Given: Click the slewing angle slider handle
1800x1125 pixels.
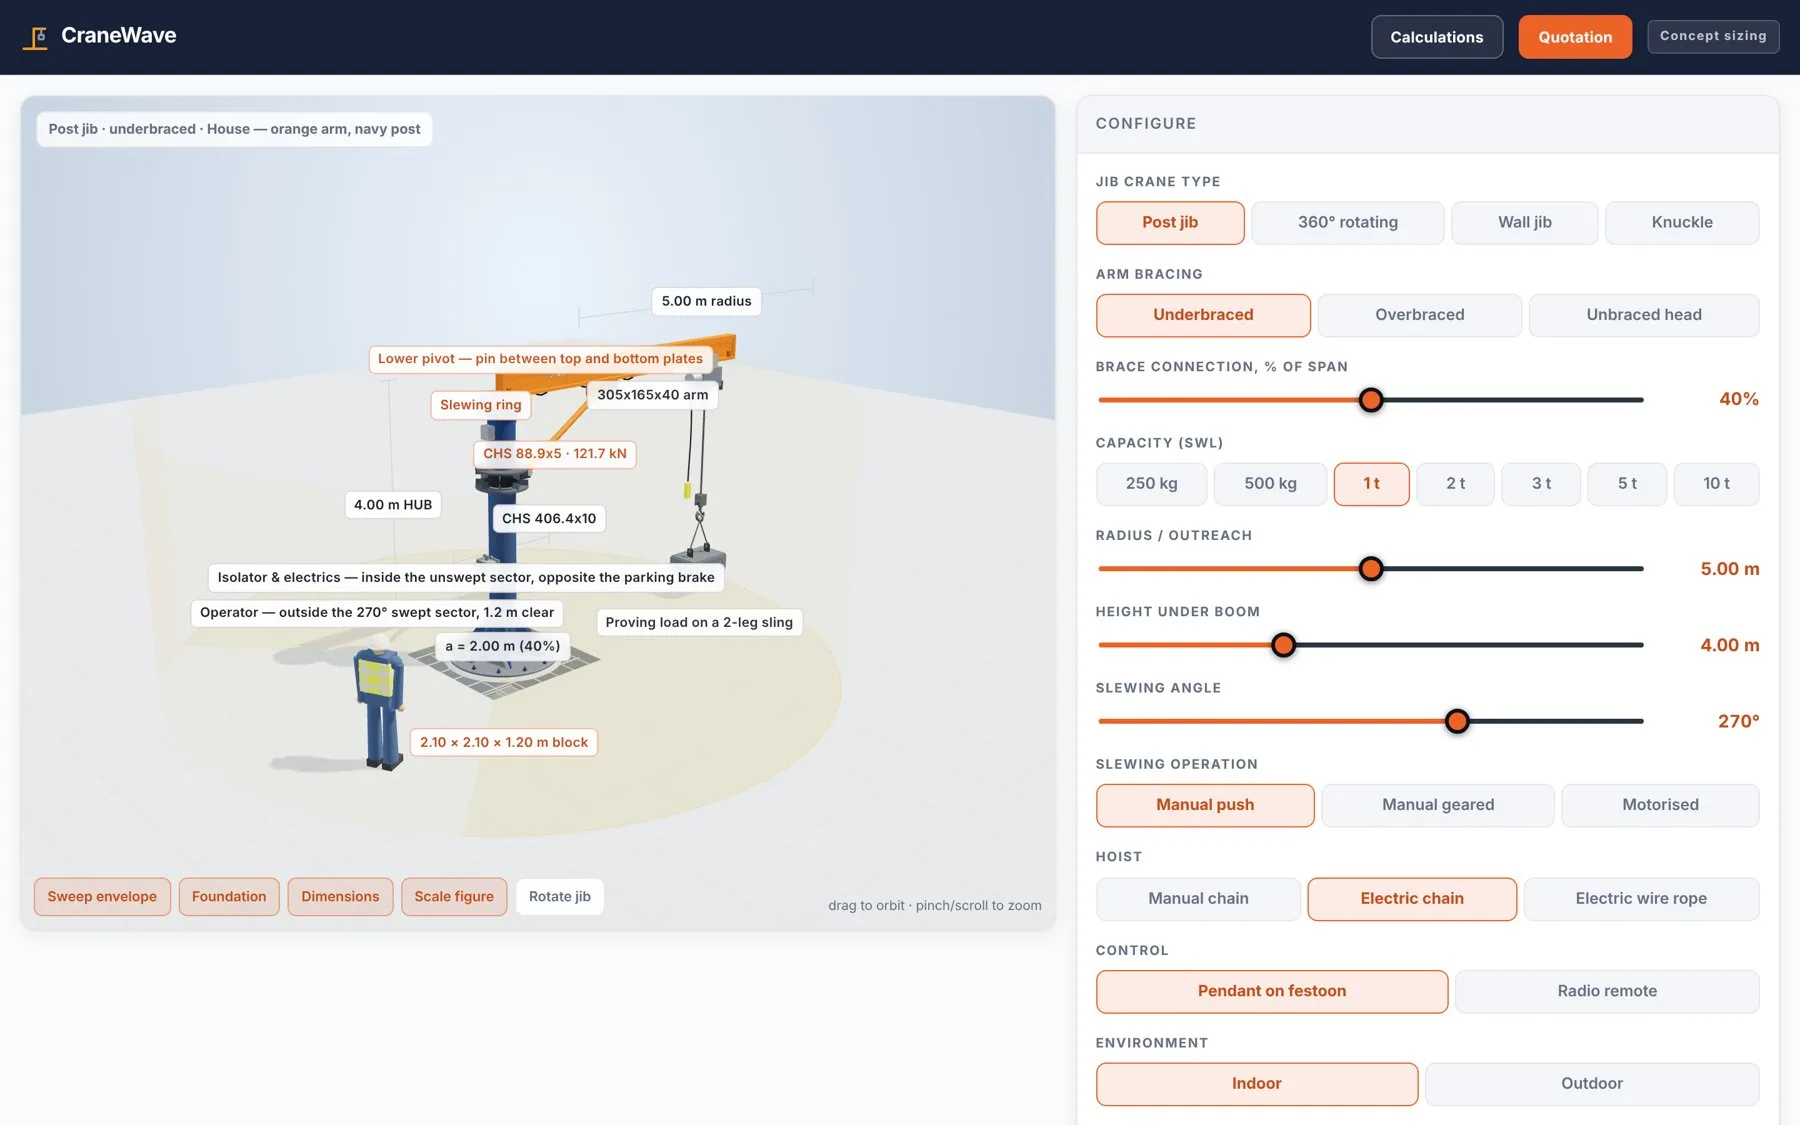Looking at the screenshot, I should (x=1457, y=721).
